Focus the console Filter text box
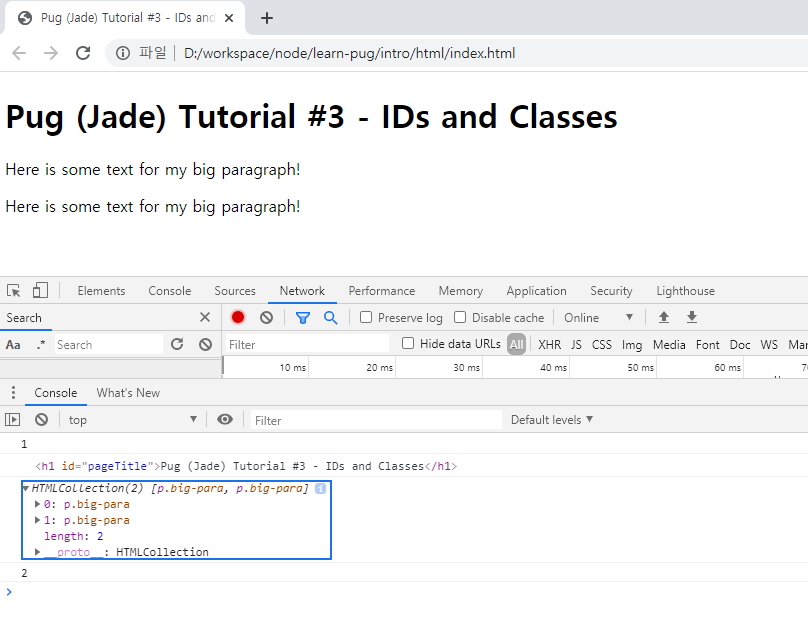The image size is (808, 621). (376, 420)
